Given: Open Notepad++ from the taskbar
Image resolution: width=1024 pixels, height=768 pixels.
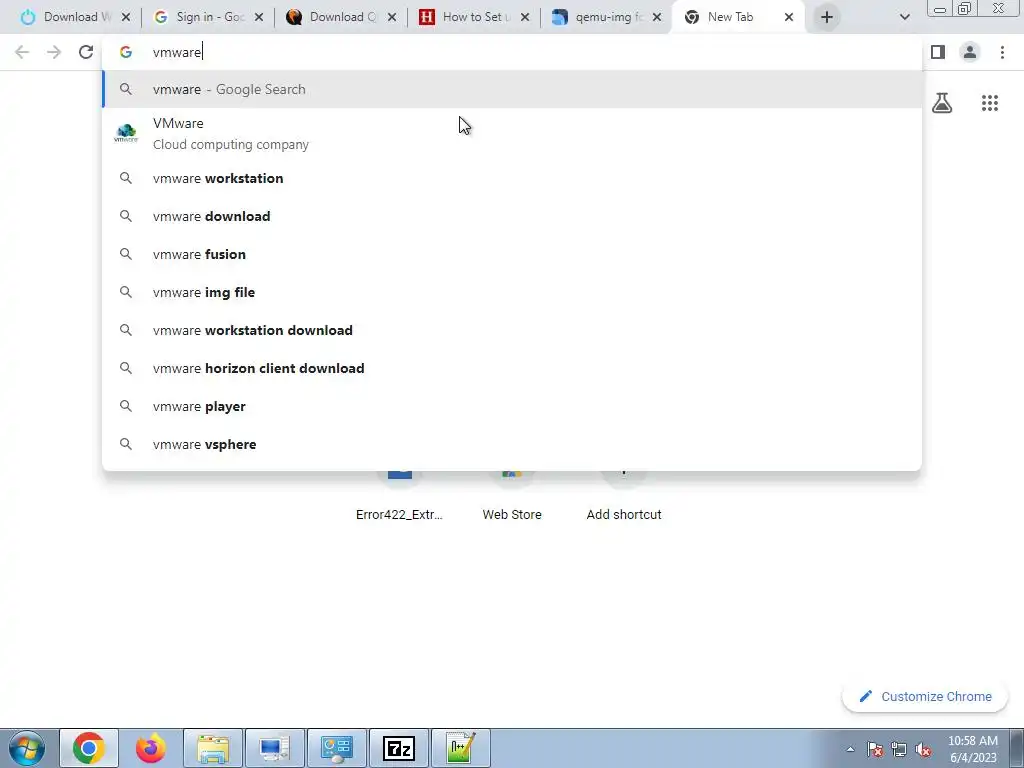Looking at the screenshot, I should tap(460, 748).
